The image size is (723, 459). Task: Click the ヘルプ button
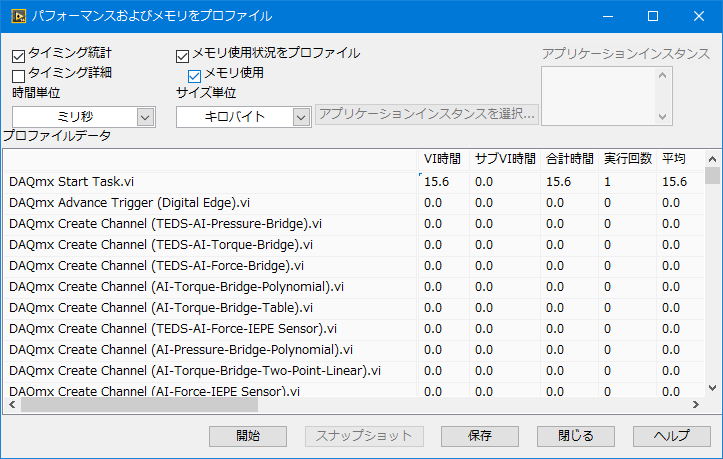pos(672,436)
